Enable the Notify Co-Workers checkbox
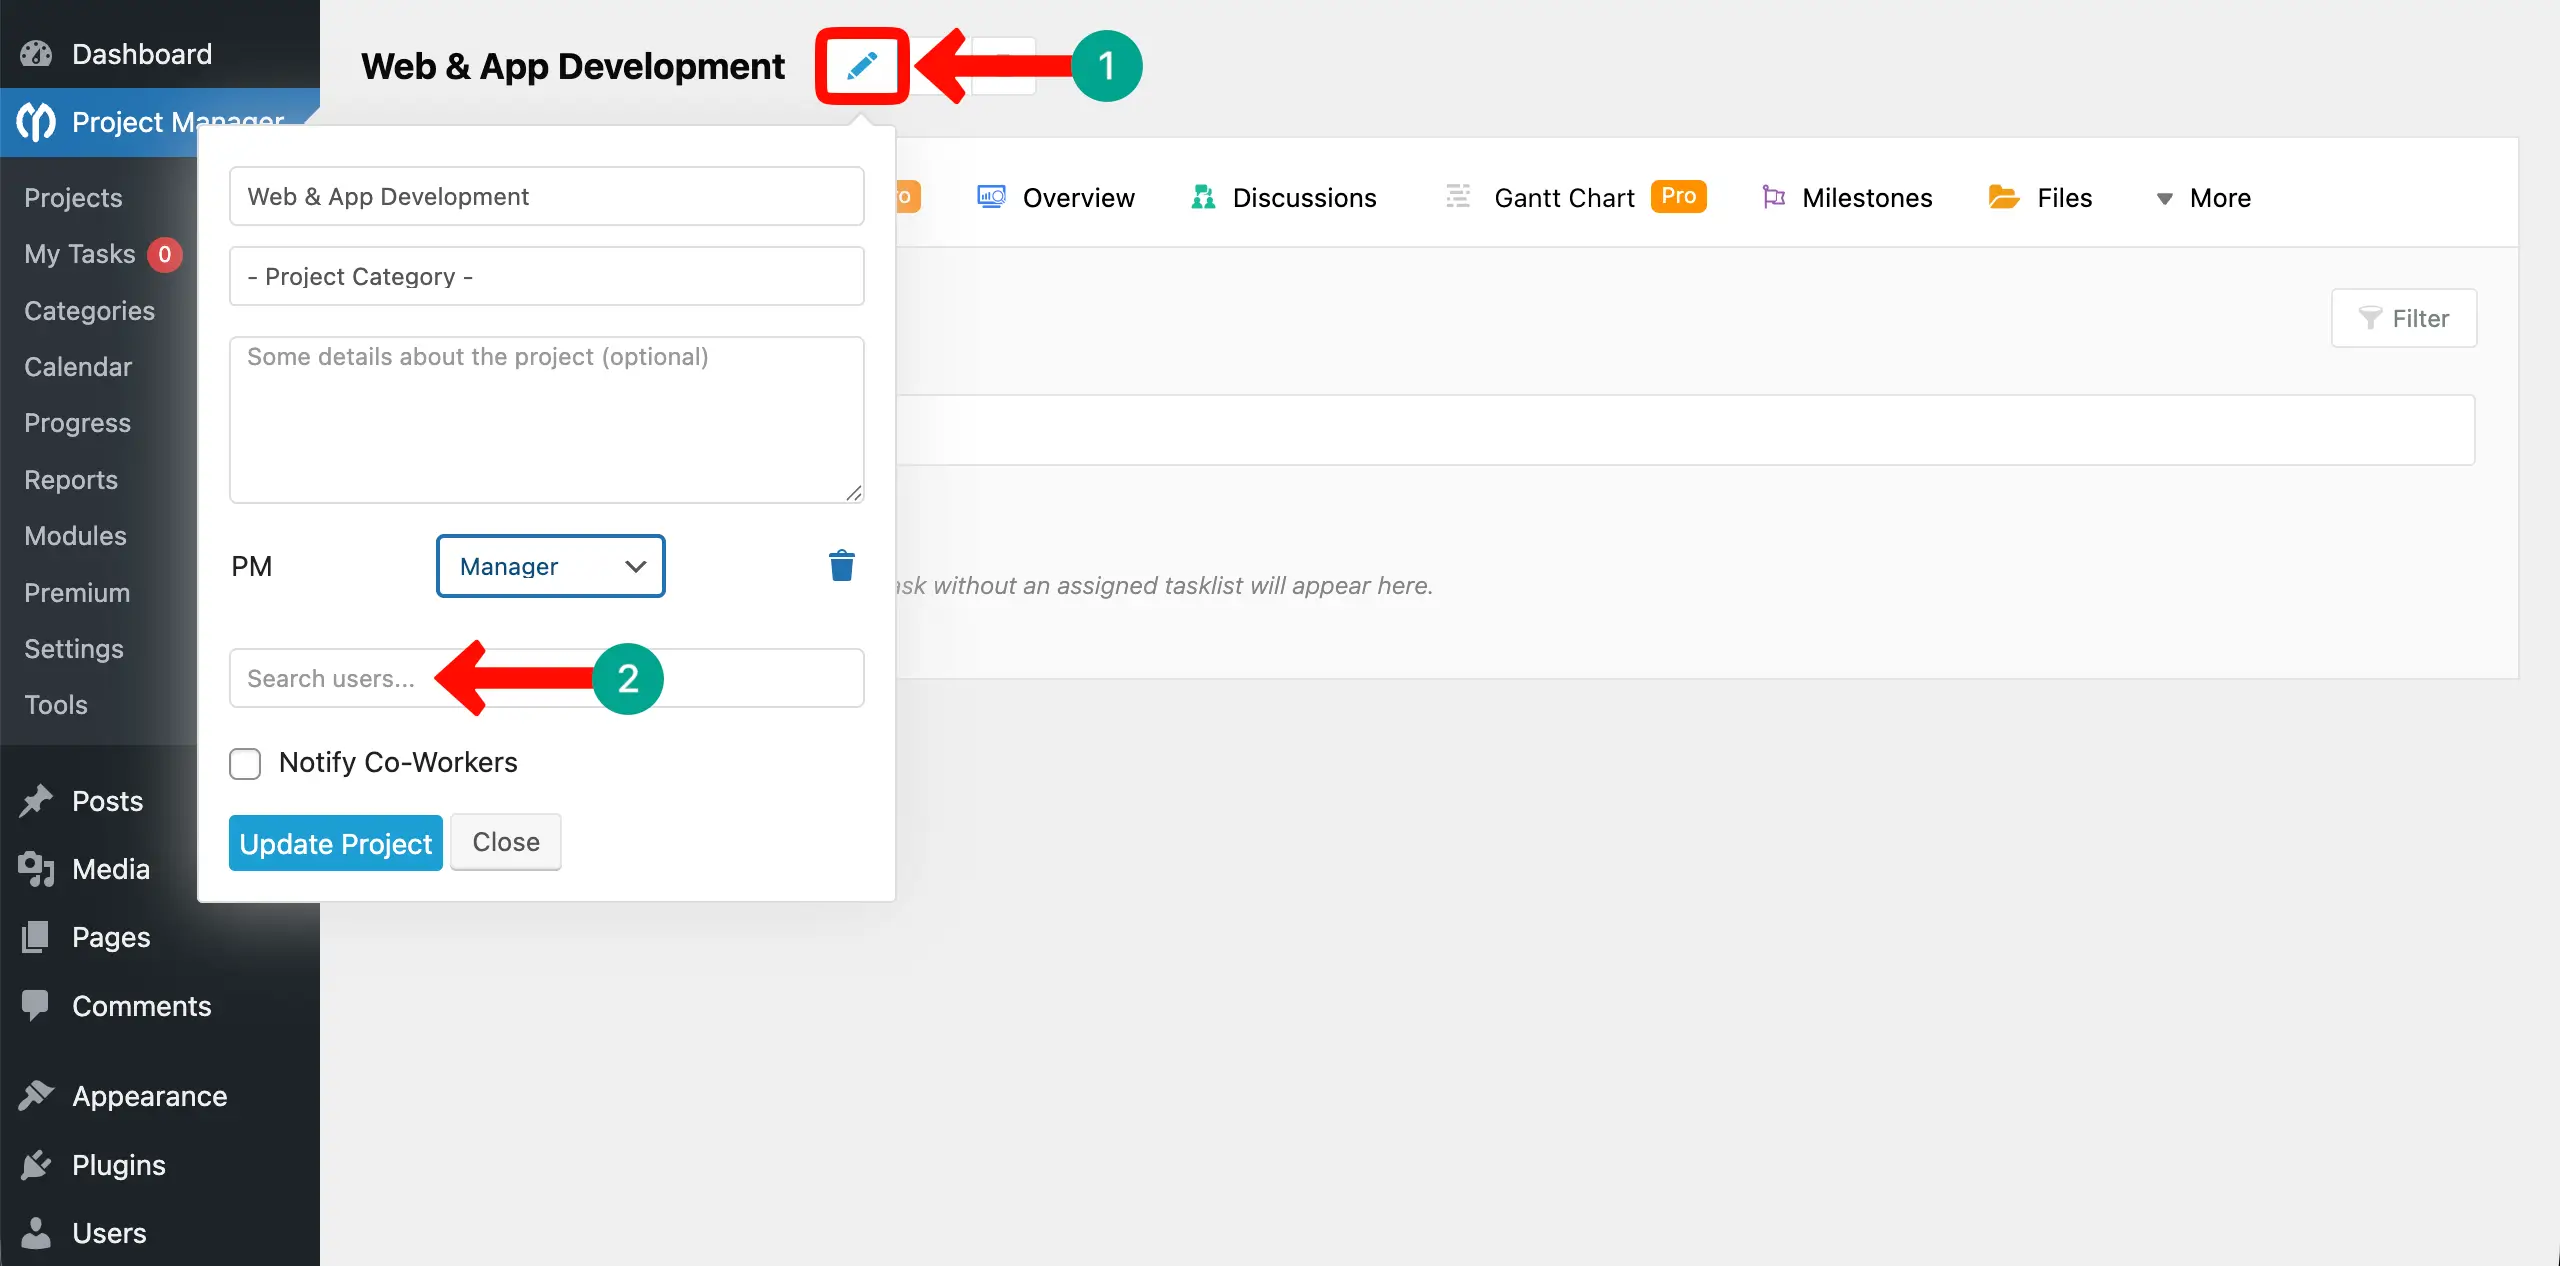The image size is (2560, 1266). point(244,763)
